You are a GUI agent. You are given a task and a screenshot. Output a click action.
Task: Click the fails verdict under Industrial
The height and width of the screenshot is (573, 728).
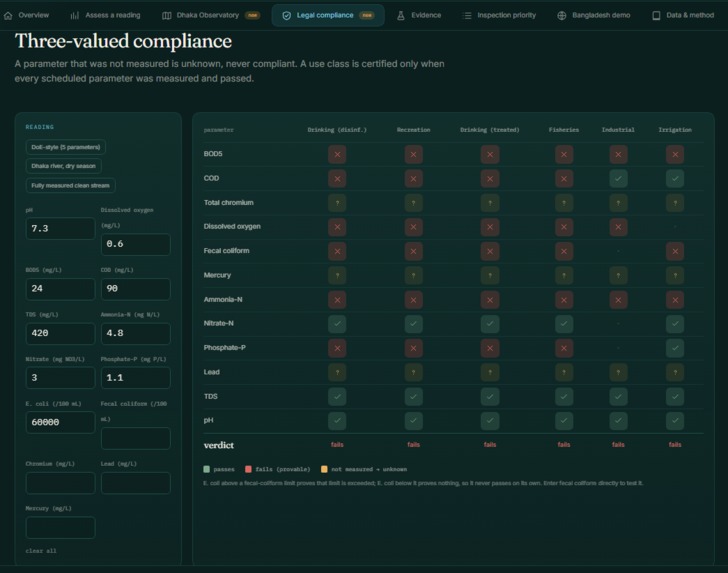click(618, 445)
